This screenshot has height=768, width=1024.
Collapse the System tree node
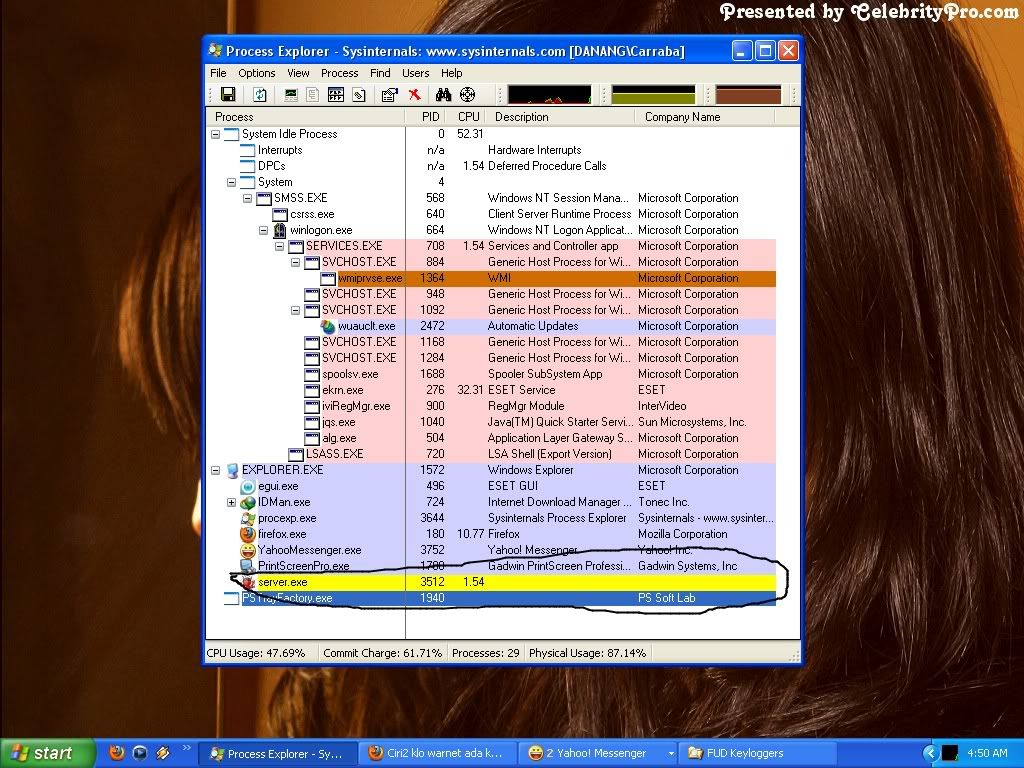pos(231,182)
